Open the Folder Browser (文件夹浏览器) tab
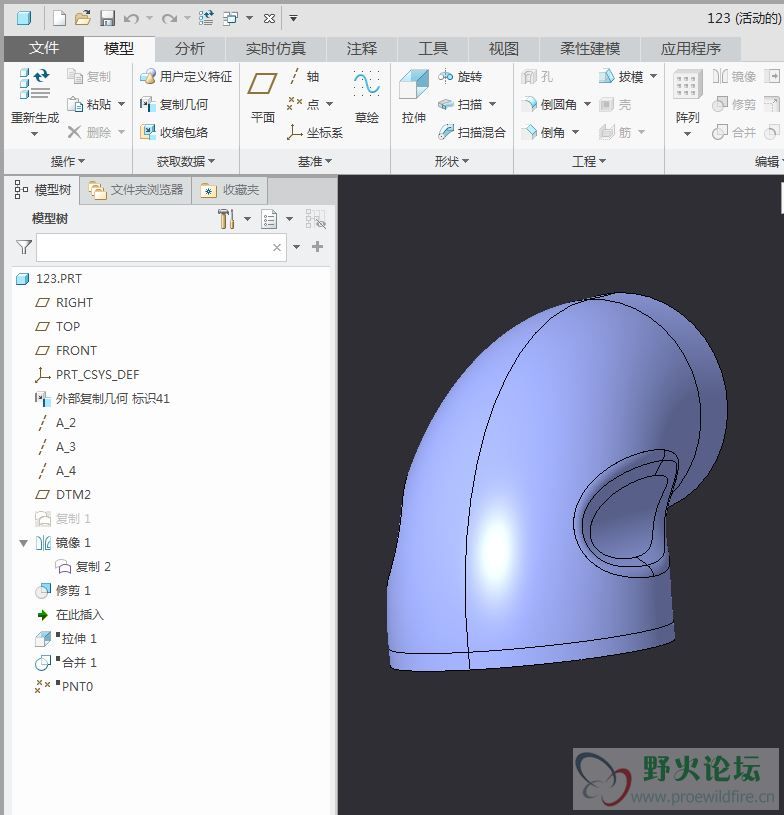This screenshot has height=815, width=784. [x=136, y=190]
